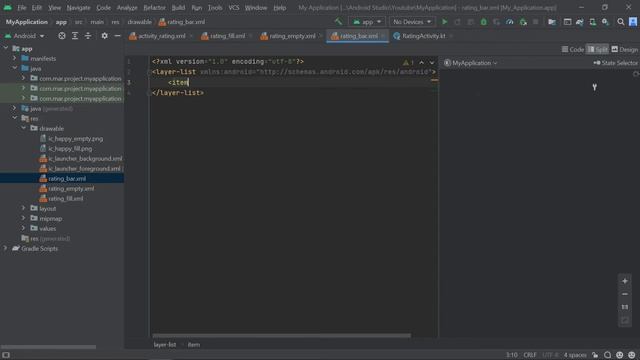Open Project Structure folder icon
Screen dimensions: 640x360
(x=552, y=22)
